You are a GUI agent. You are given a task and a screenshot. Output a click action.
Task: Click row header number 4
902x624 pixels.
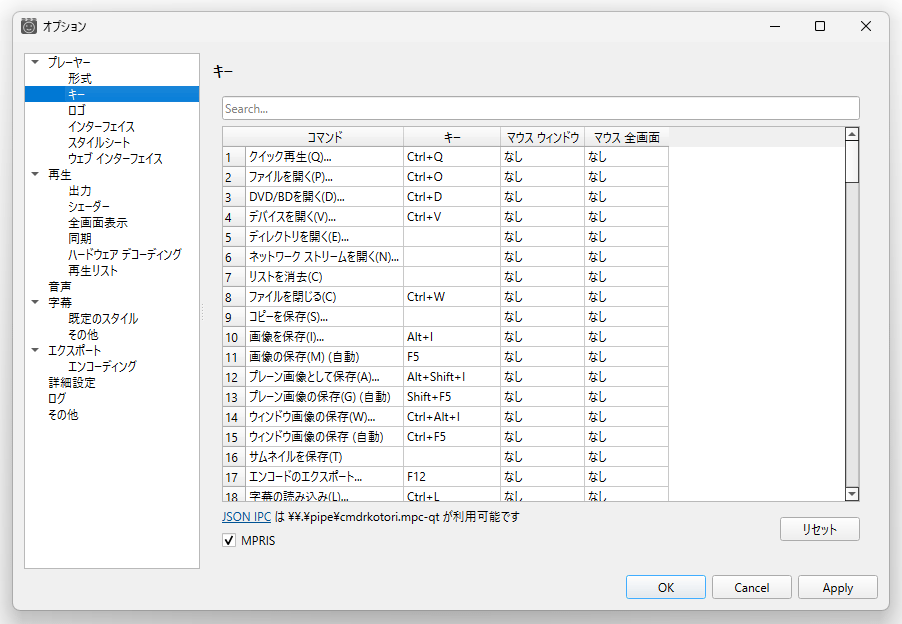click(x=234, y=217)
